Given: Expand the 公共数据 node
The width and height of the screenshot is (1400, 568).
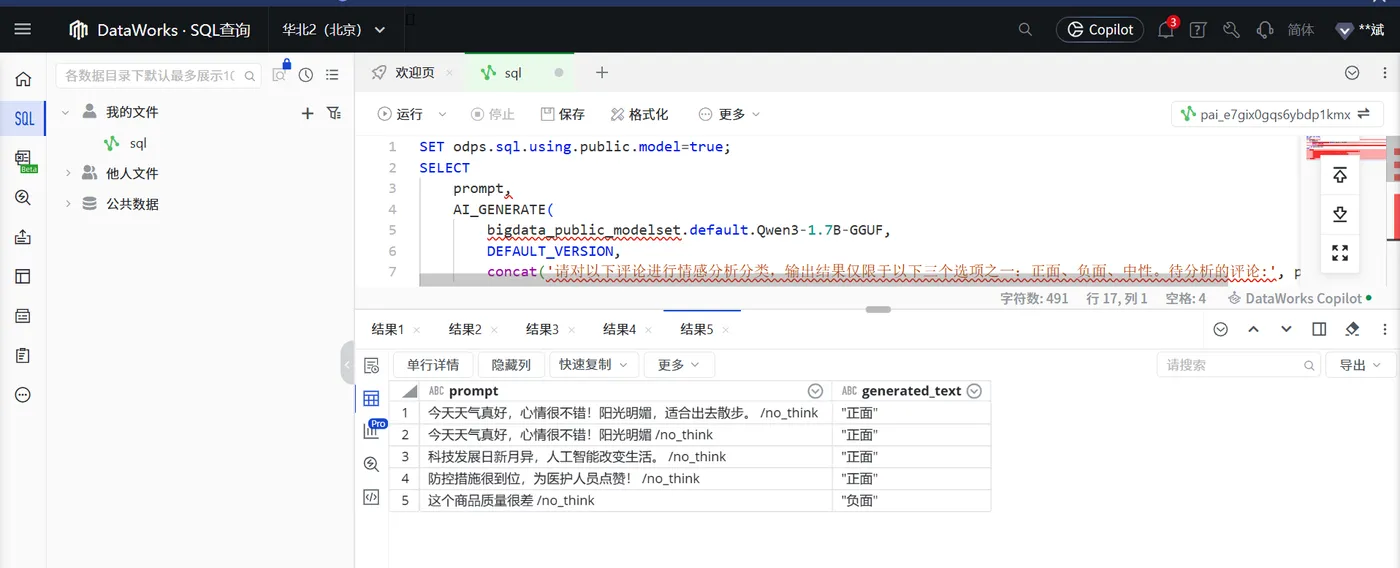Looking at the screenshot, I should [68, 204].
